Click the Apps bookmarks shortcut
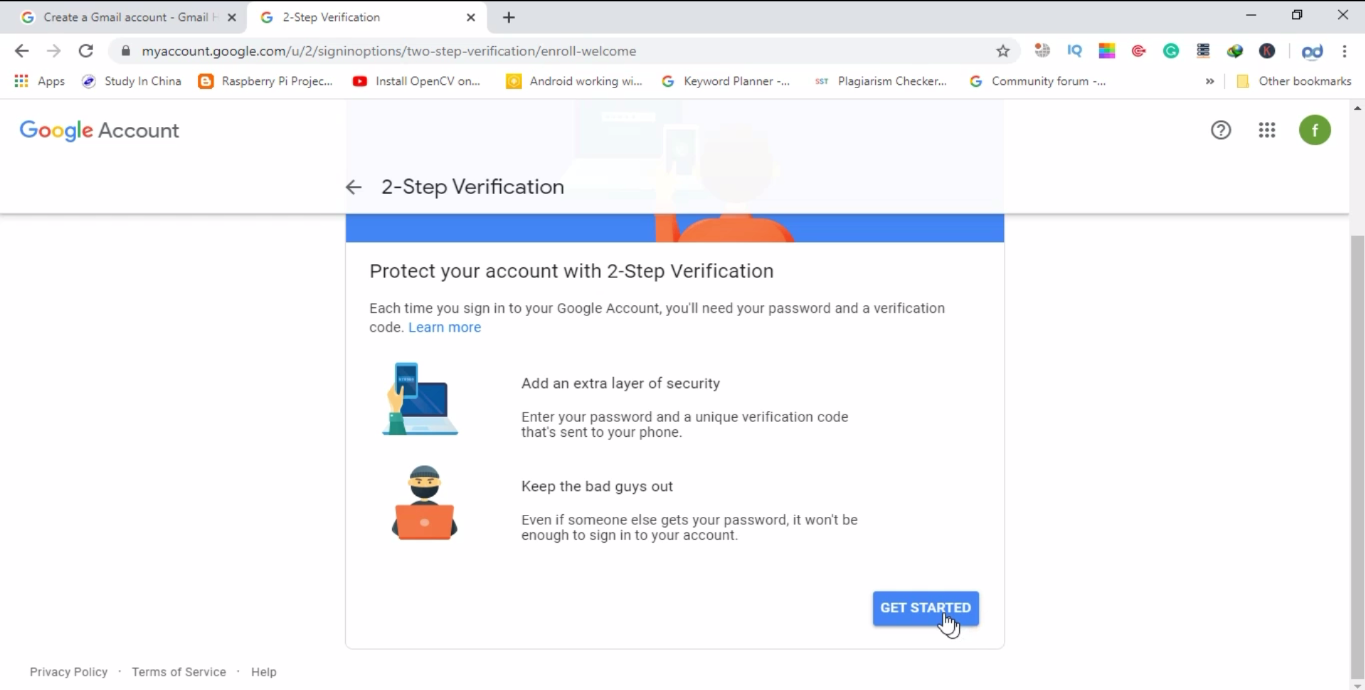1365x690 pixels. [40, 81]
